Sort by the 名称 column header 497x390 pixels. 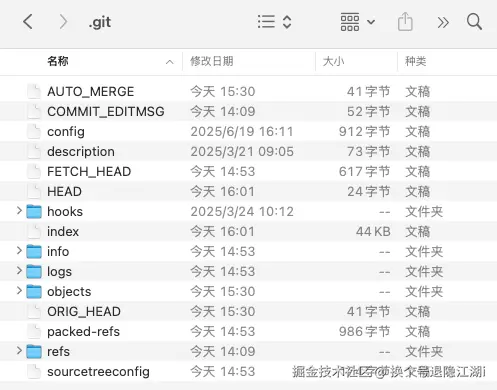coord(58,61)
